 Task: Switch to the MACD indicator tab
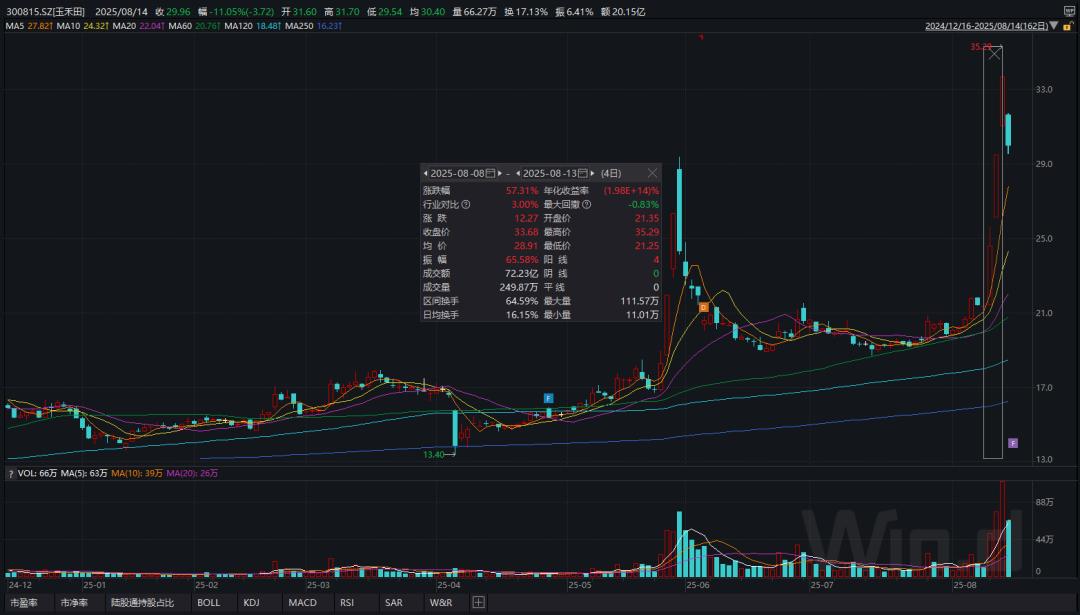(x=302, y=603)
